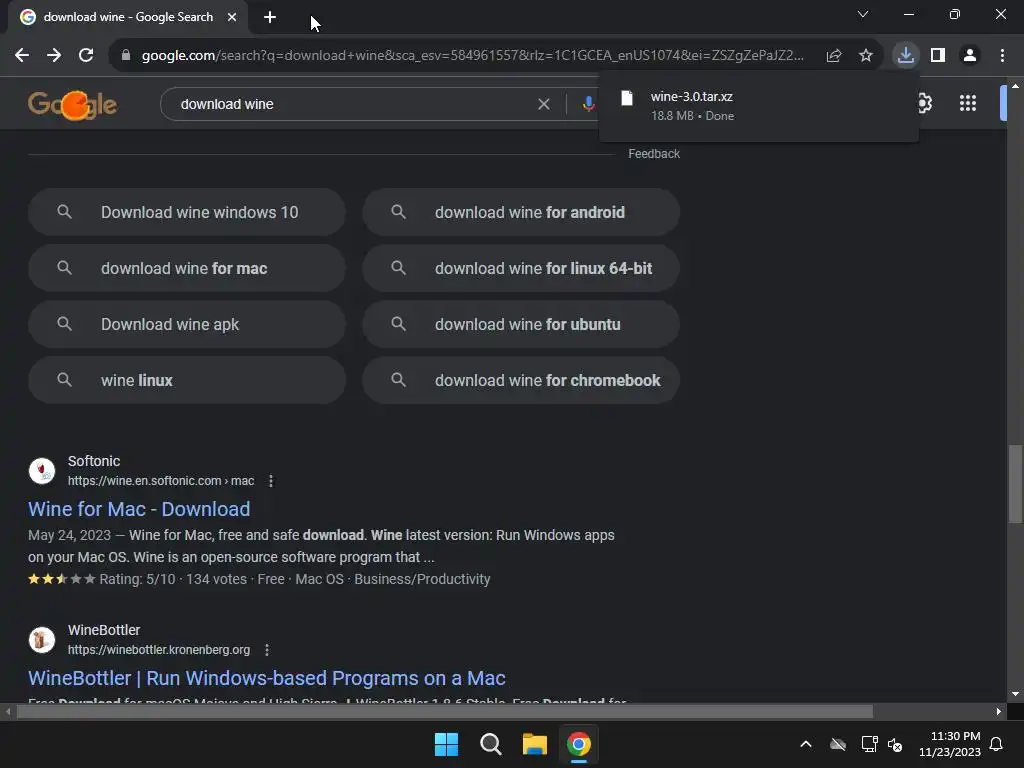
Task: Open more options for the WineBottler result
Action: (267, 650)
